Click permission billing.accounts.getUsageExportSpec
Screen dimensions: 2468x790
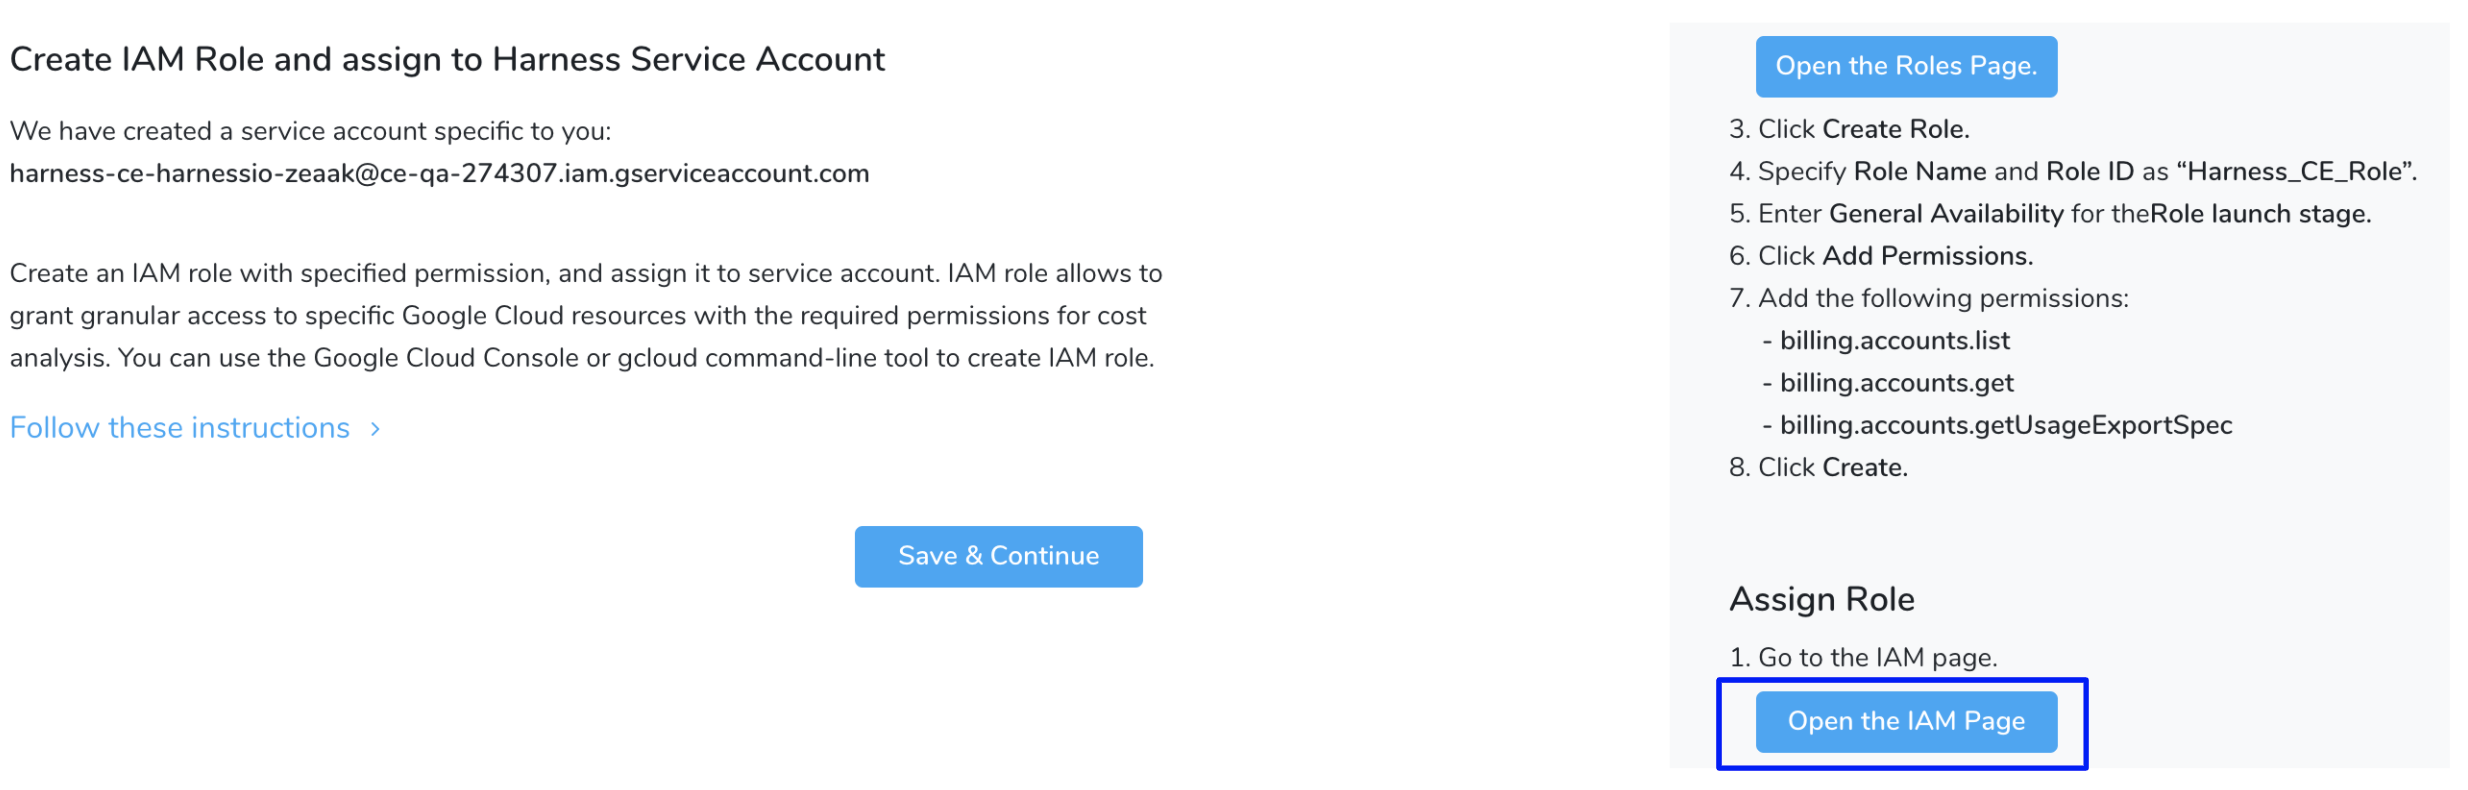[x=2005, y=425]
